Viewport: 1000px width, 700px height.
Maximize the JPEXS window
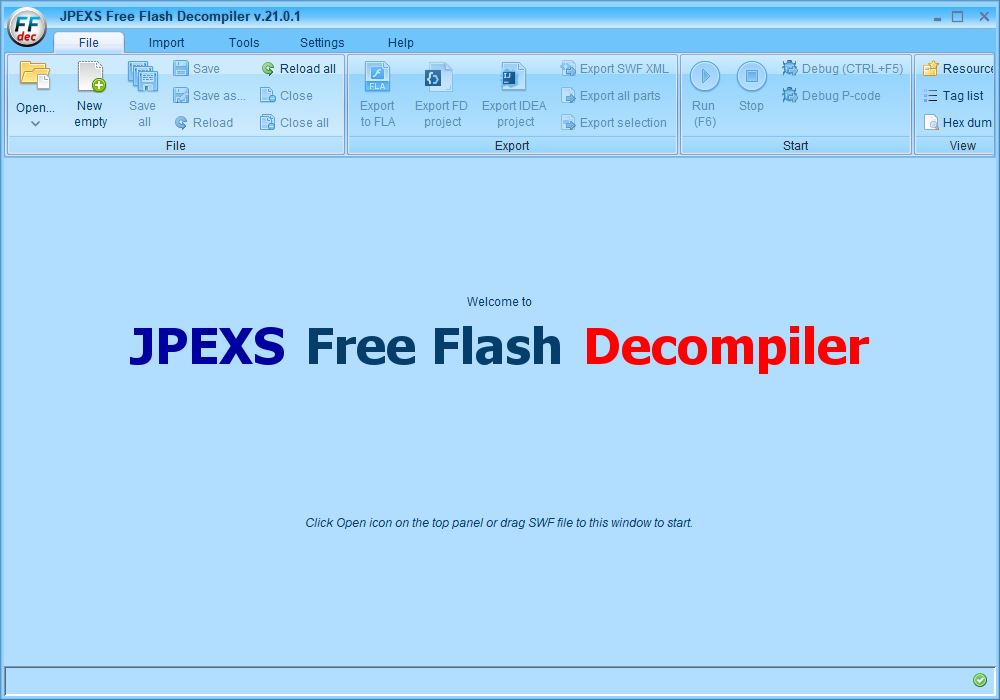point(957,17)
